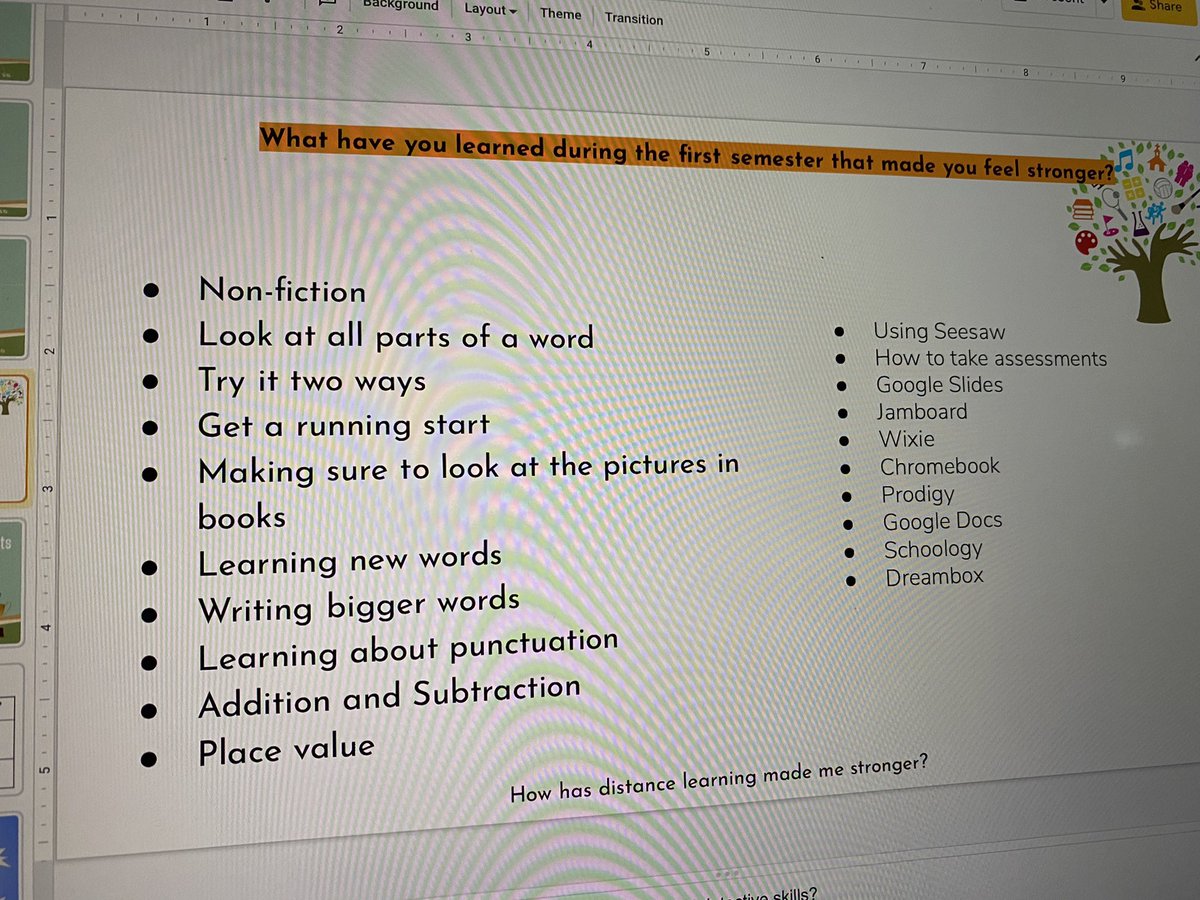The image size is (1200, 900).
Task: Click "Addition and Subtraction" bullet
Action: (x=389, y=696)
